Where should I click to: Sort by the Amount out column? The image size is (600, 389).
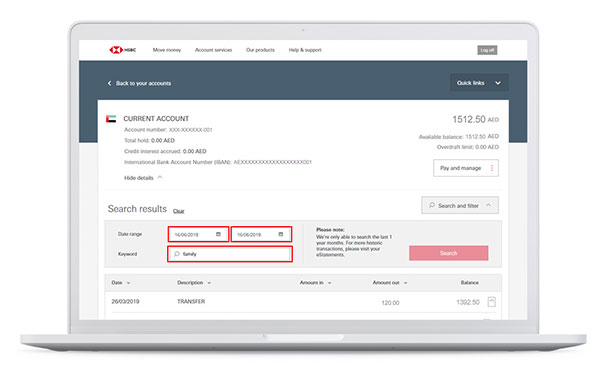point(390,283)
